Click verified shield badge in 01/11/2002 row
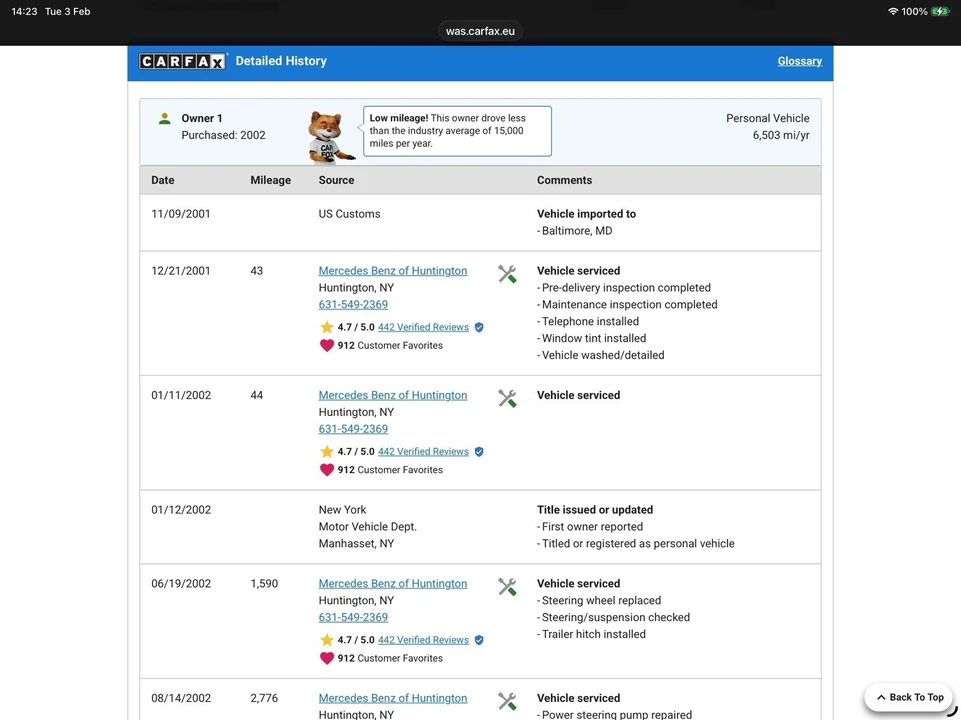Screen dimensions: 961x720 (x=479, y=452)
